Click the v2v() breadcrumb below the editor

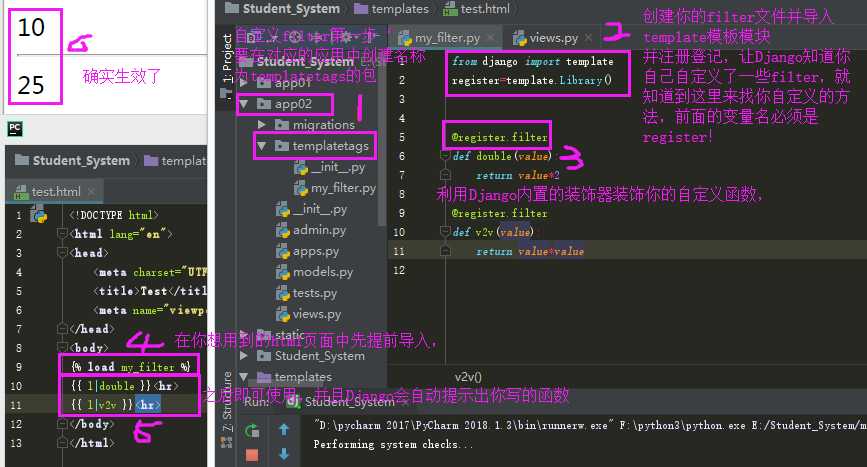tap(468, 377)
